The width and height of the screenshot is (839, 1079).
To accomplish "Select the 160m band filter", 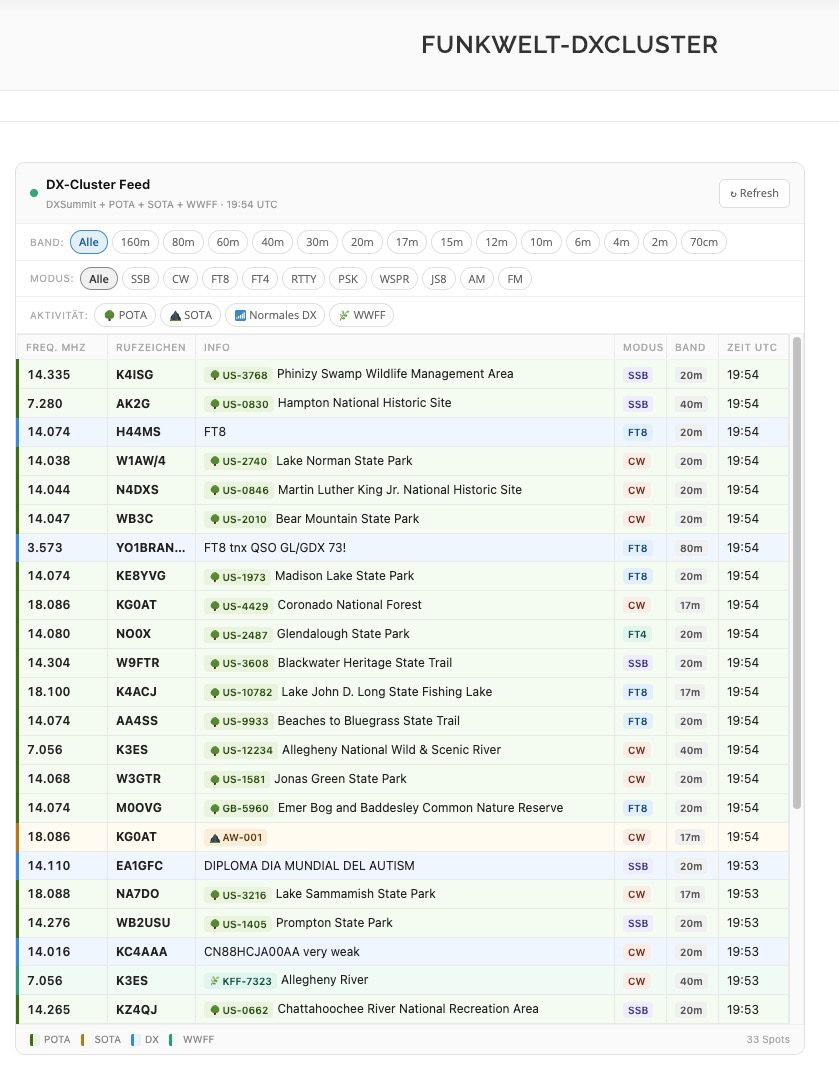I will pos(135,242).
